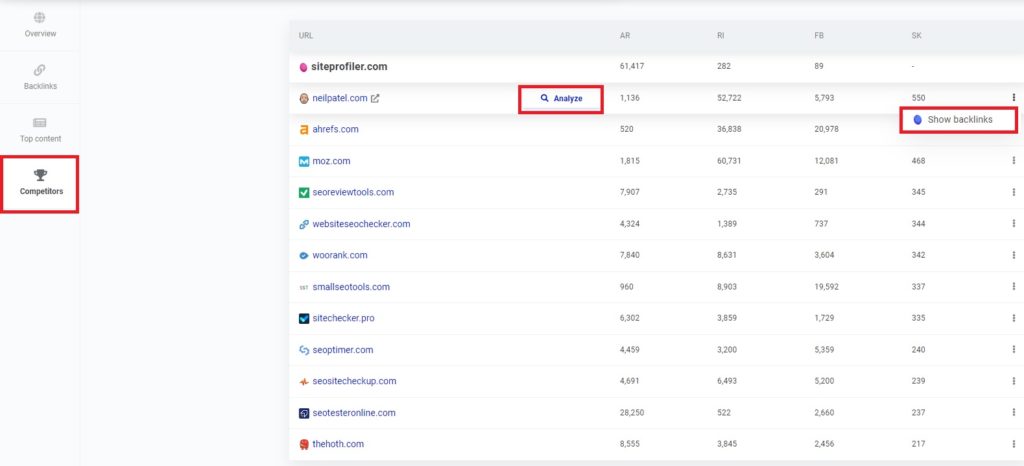
Task: Click the neilpatel.com avatar favicon
Action: point(304,99)
